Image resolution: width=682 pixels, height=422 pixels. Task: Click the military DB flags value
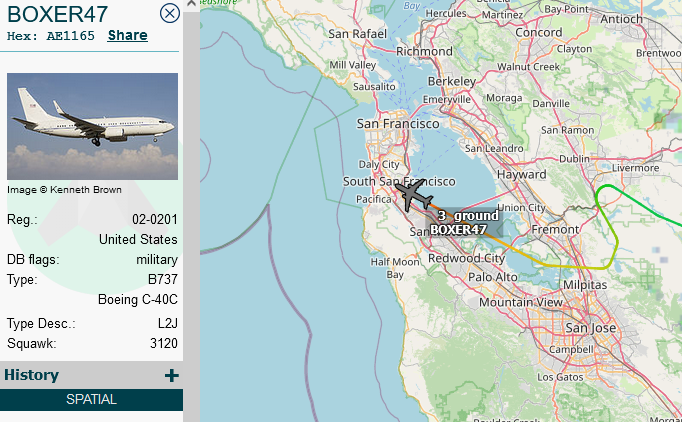(x=157, y=260)
